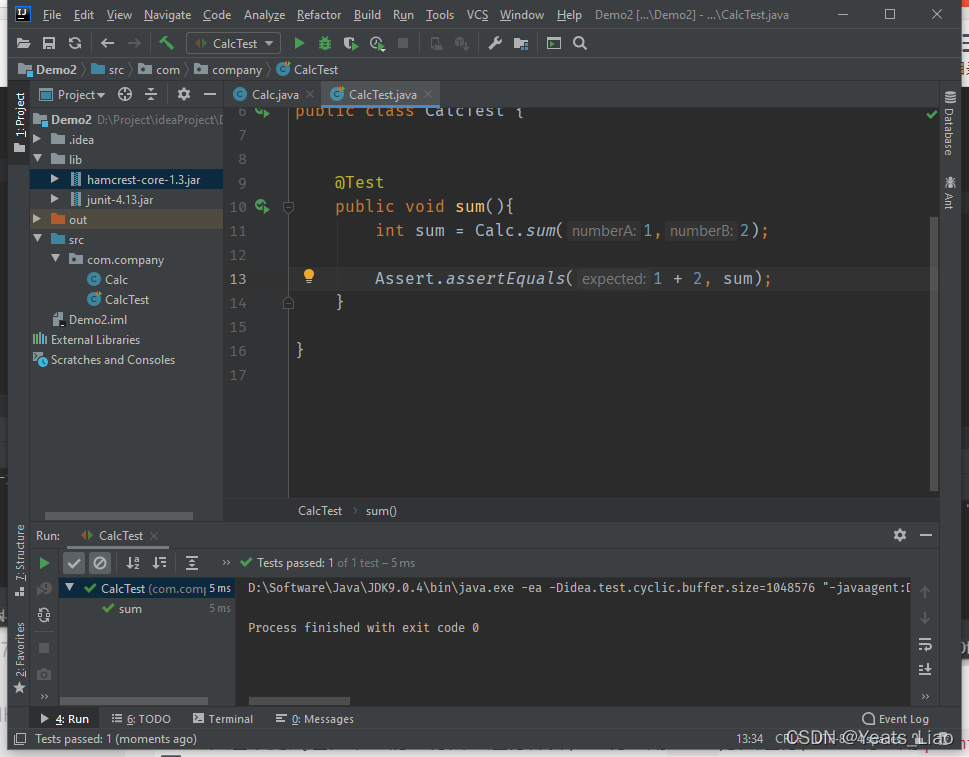Toggle show passed tests button
The height and width of the screenshot is (757, 969).
pyautogui.click(x=74, y=563)
